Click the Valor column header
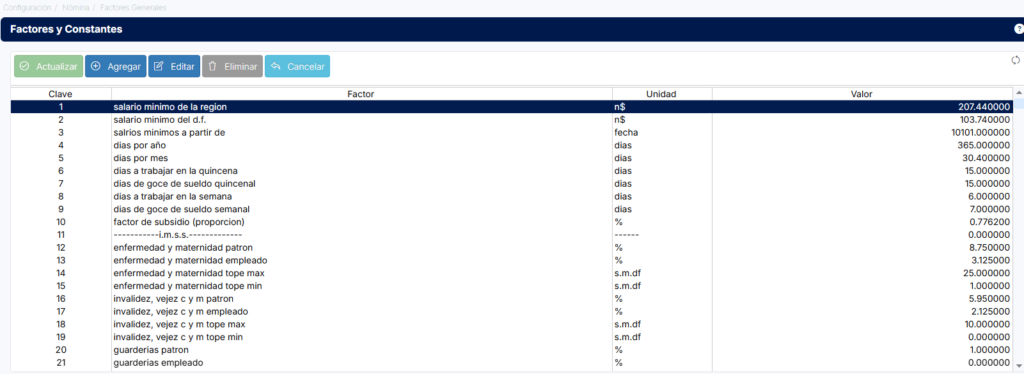The width and height of the screenshot is (1024, 374). click(x=861, y=94)
